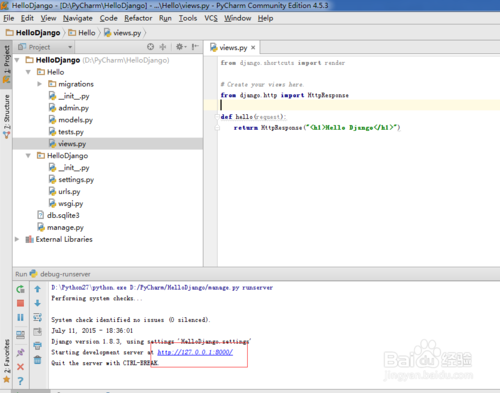
Task: Pause the run console output
Action: (20, 317)
